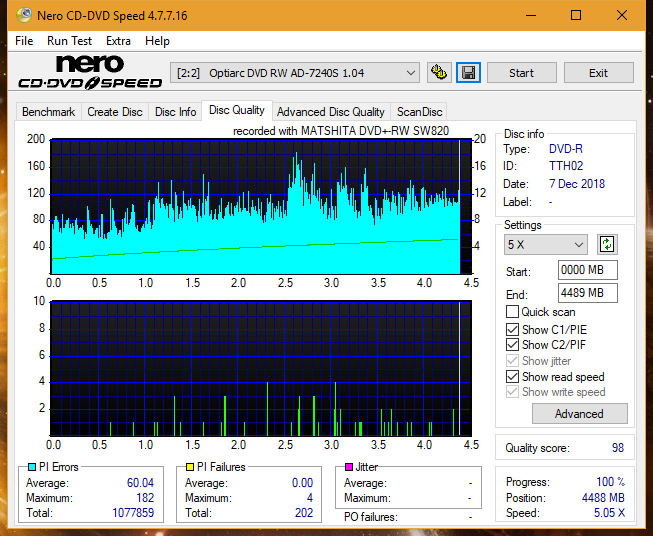Screen dimensions: 653x536
Task: Click the PI Errors graph area
Action: tap(261, 207)
